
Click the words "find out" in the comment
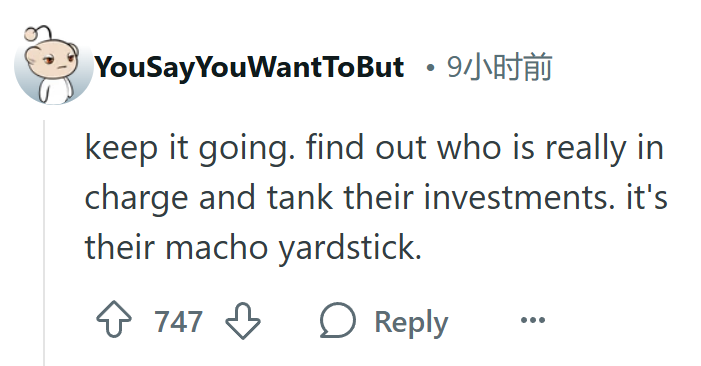[366, 147]
